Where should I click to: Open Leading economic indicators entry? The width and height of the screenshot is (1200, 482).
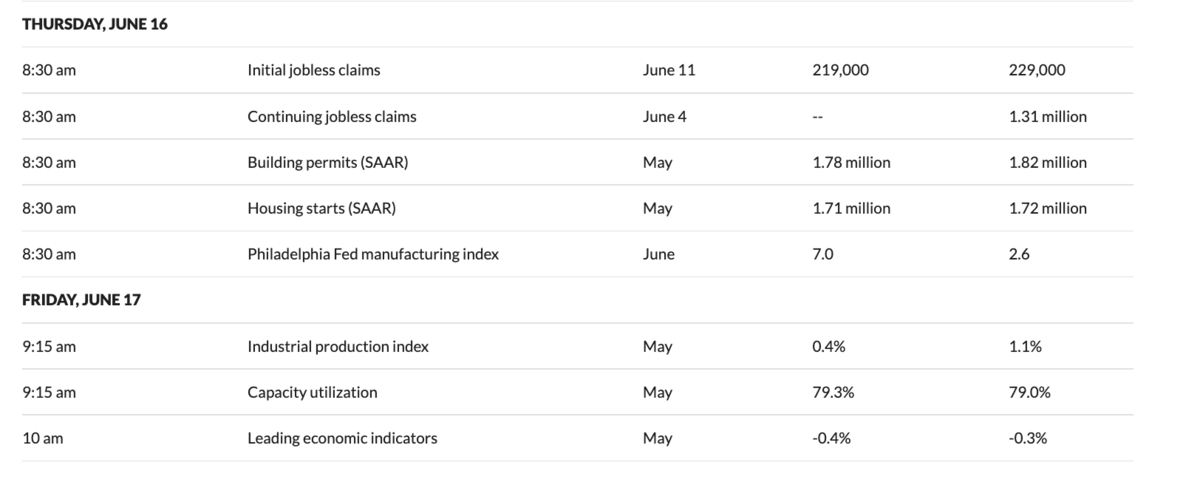(342, 438)
